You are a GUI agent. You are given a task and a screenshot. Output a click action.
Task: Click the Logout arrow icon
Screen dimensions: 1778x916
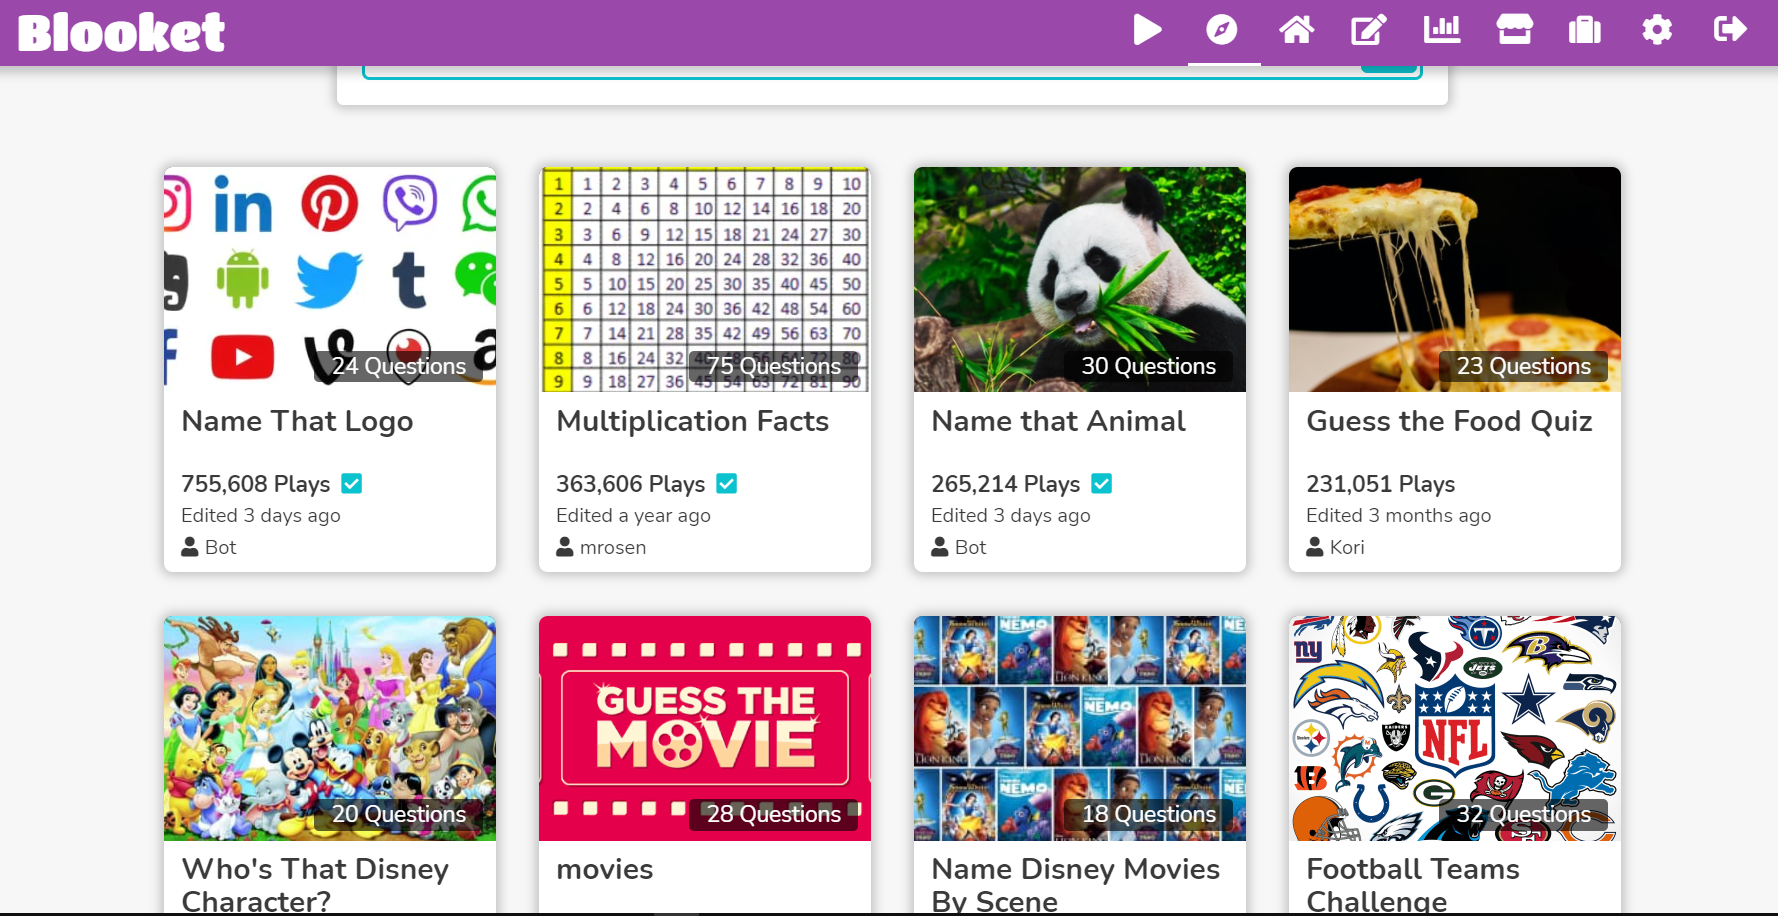(x=1730, y=30)
